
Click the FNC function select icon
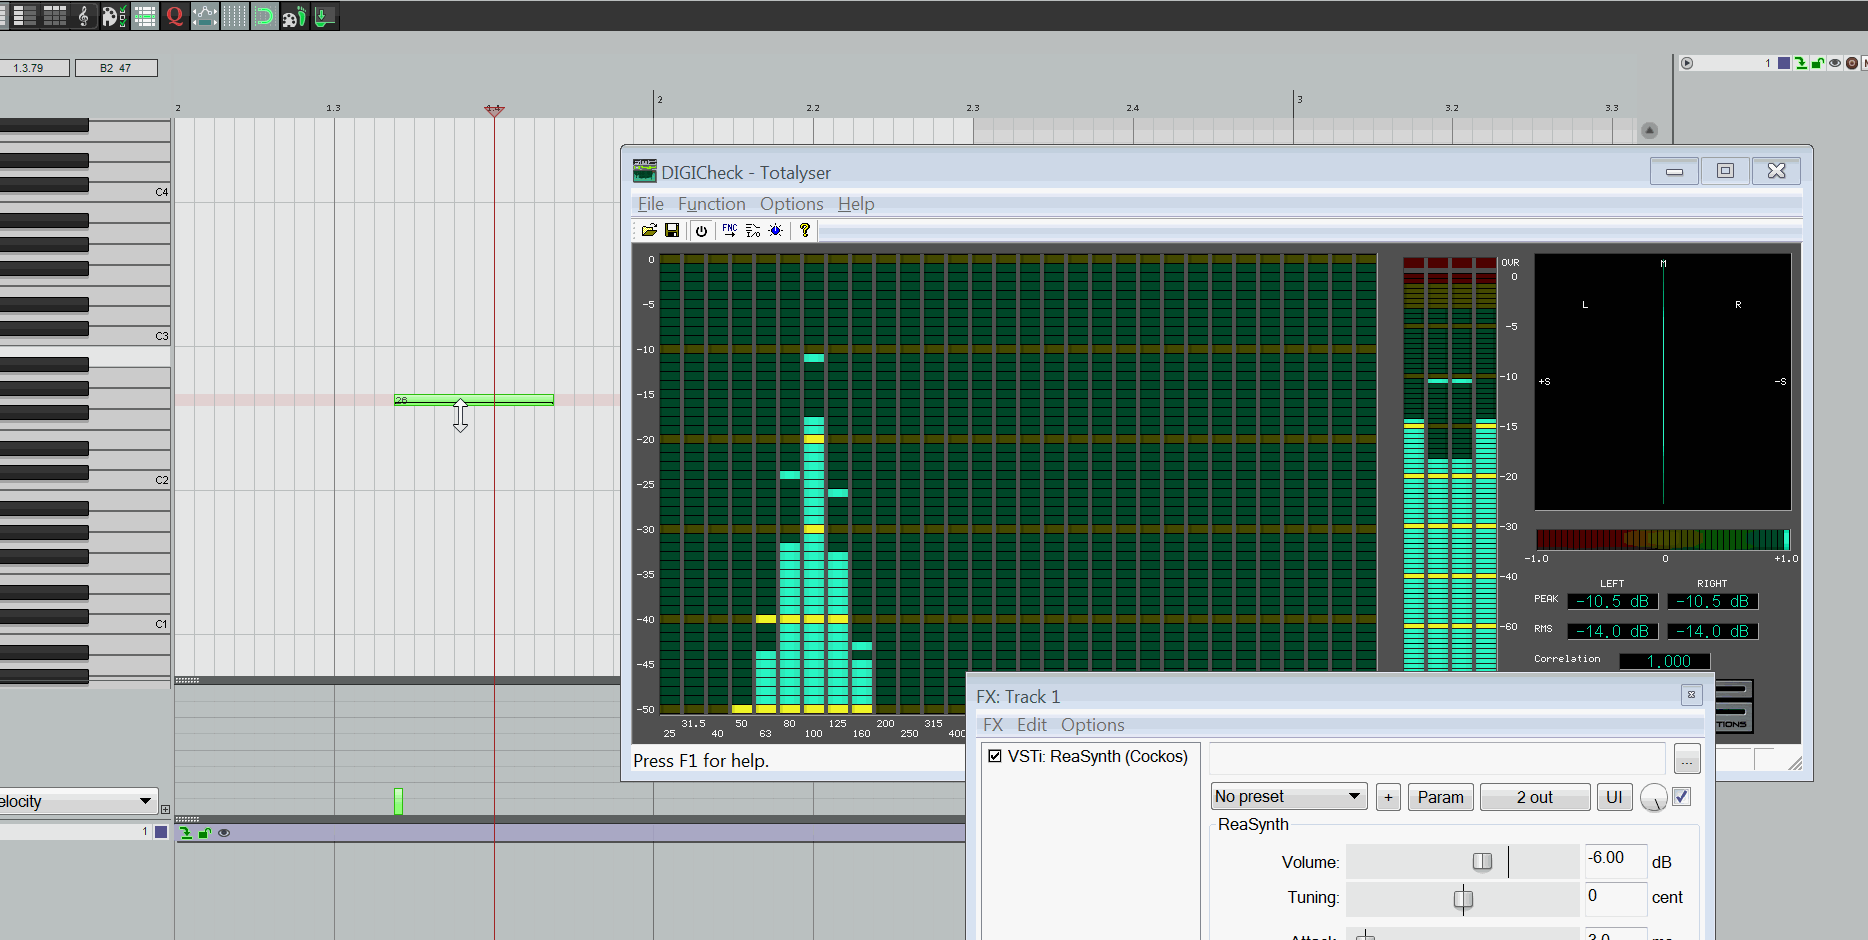pyautogui.click(x=729, y=231)
